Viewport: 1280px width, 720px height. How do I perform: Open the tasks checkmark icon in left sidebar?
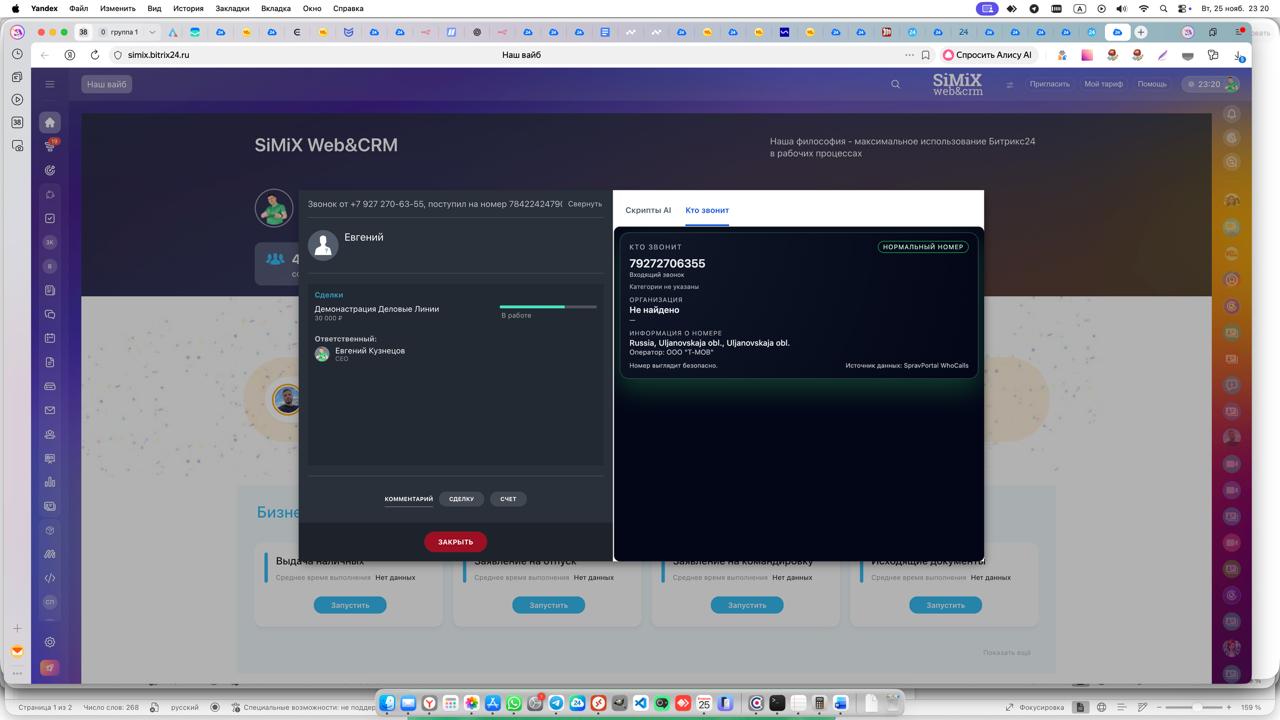(x=49, y=218)
